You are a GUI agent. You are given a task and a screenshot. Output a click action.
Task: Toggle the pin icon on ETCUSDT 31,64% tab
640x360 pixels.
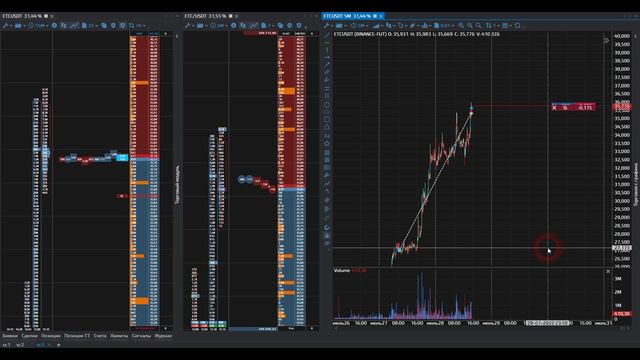coord(46,16)
